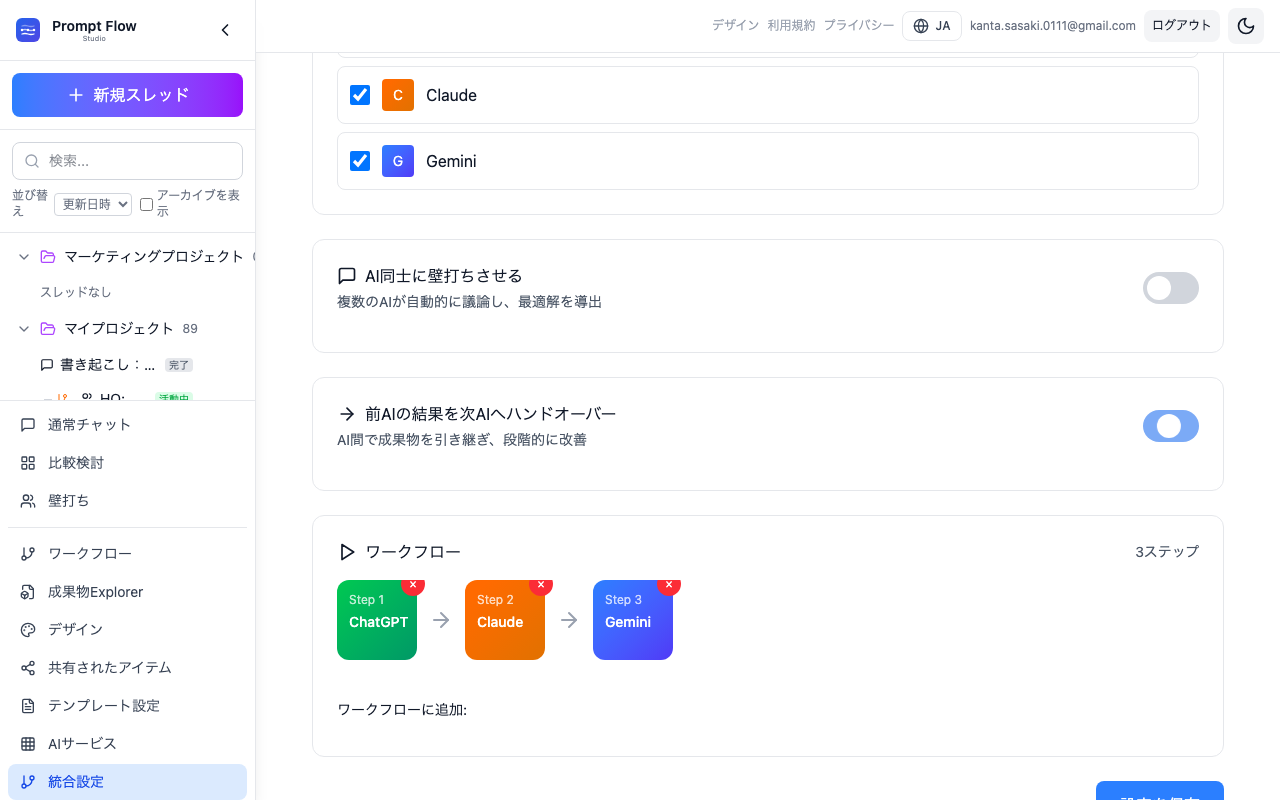Select the マイプロジェクト folder icon
The width and height of the screenshot is (1280, 800).
[x=48, y=329]
